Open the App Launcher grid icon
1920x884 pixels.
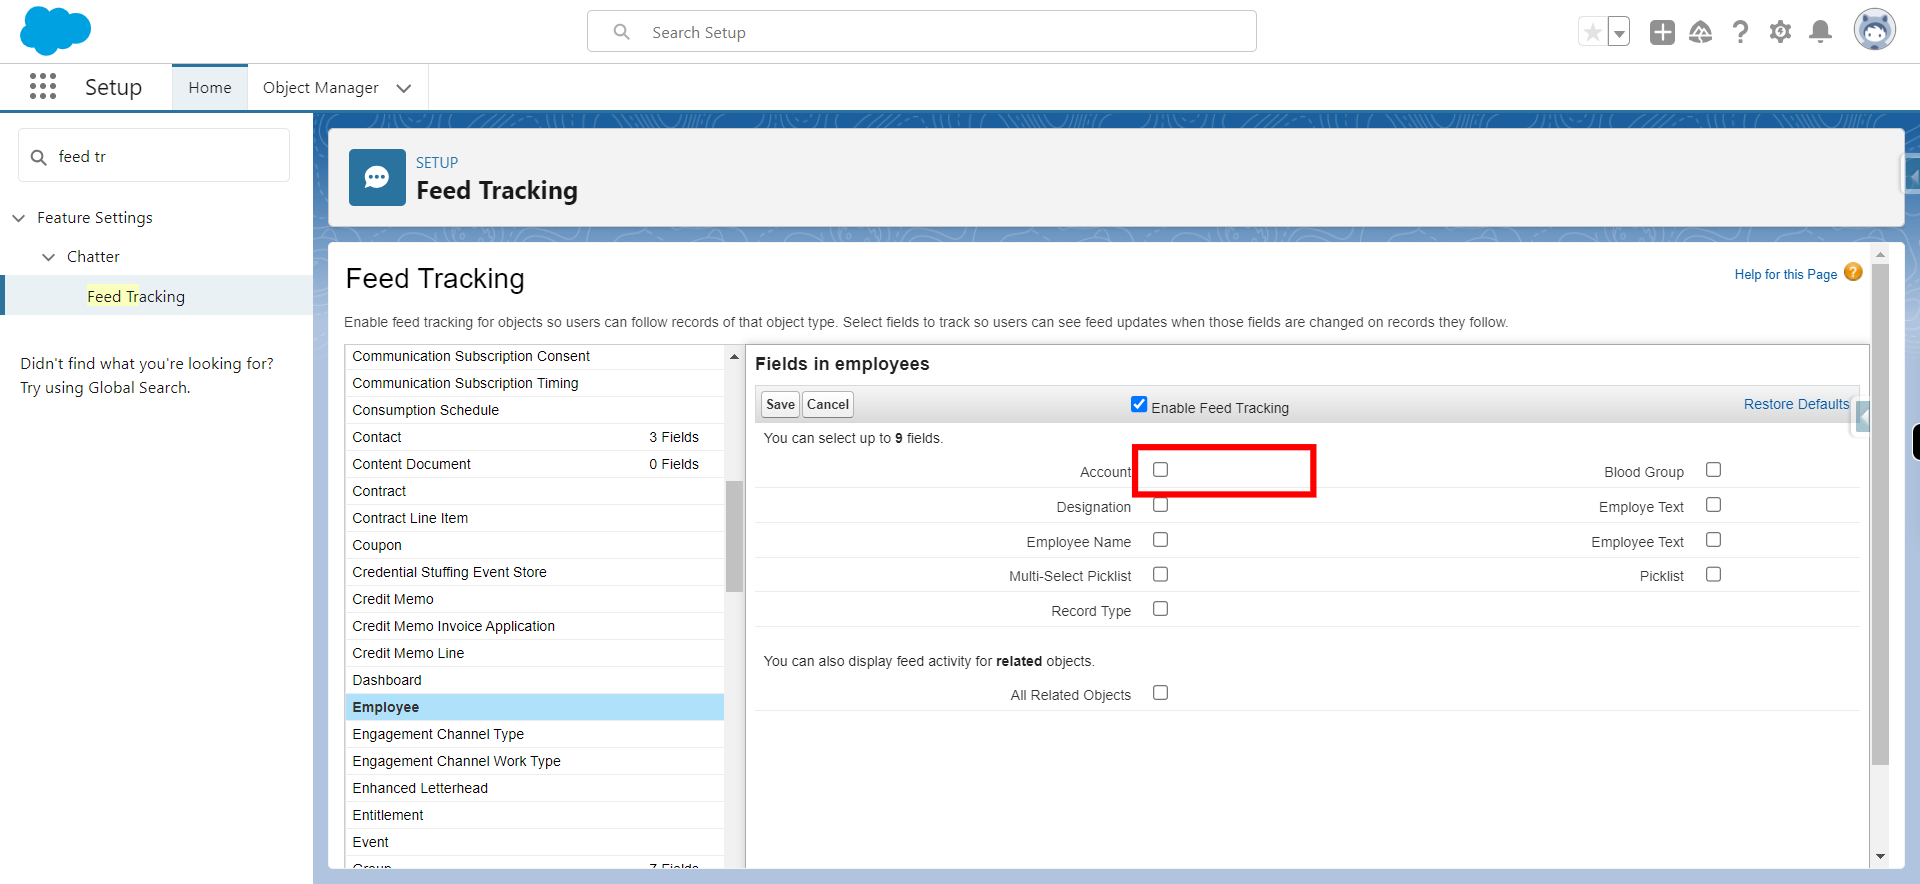tap(43, 87)
